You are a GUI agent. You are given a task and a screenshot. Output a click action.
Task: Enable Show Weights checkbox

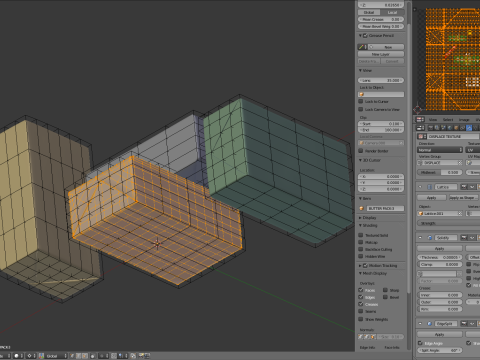pos(361,319)
